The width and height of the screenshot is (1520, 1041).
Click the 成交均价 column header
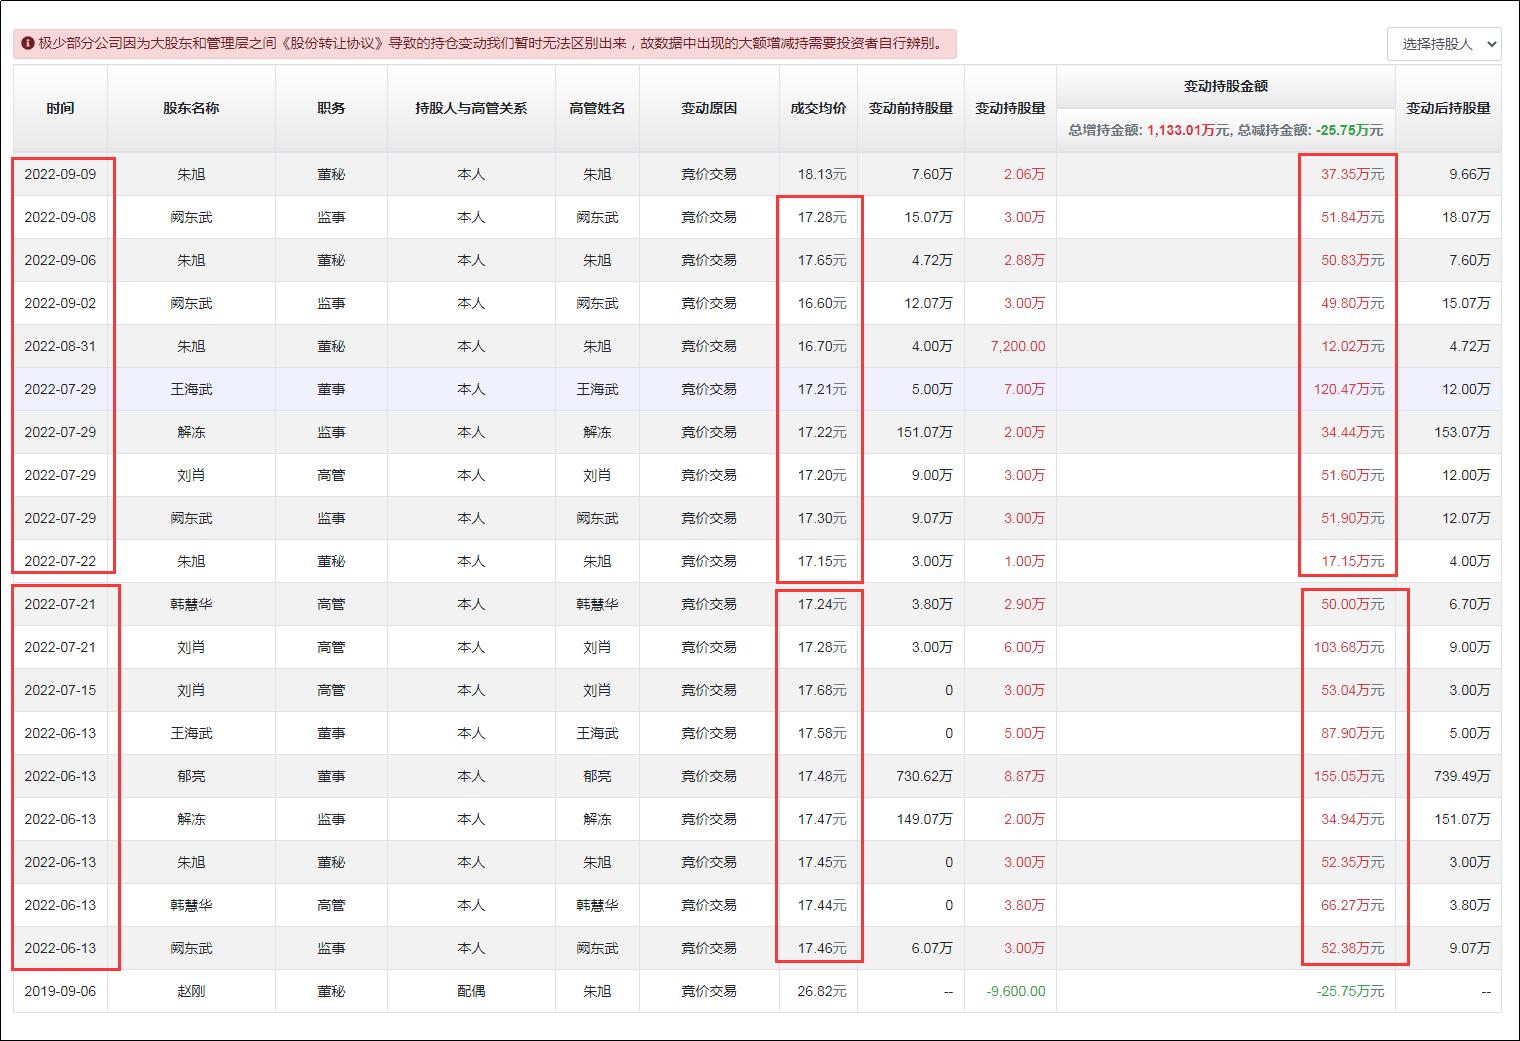click(x=818, y=108)
